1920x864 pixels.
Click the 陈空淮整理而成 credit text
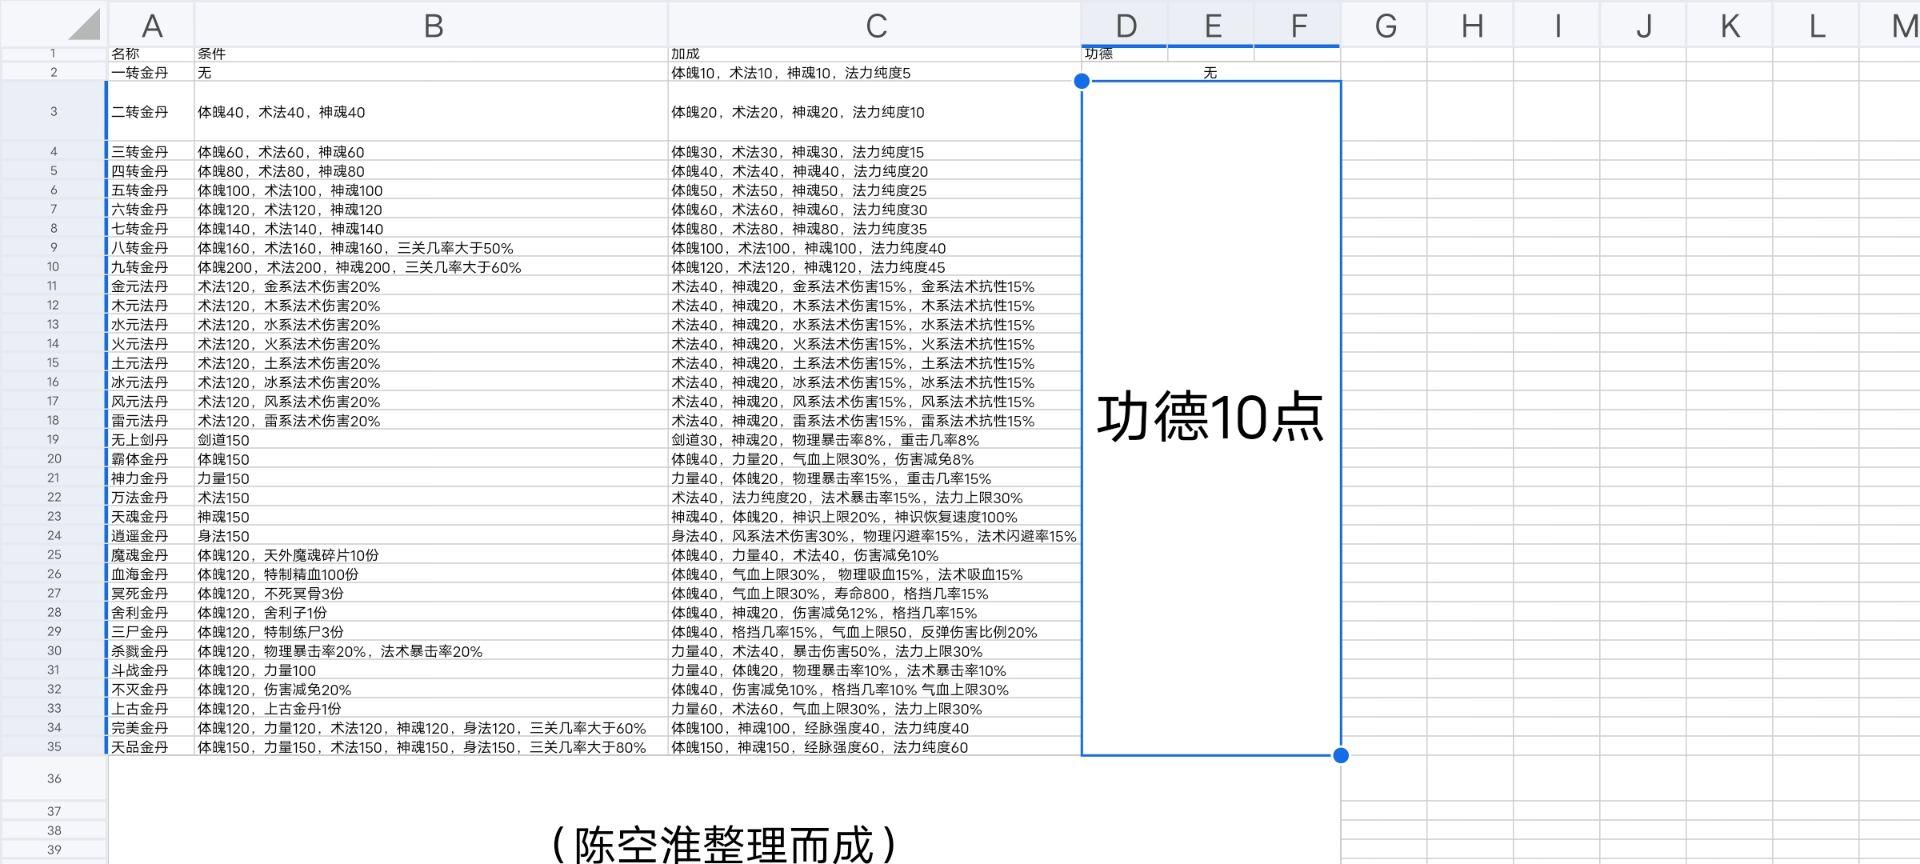click(x=723, y=843)
